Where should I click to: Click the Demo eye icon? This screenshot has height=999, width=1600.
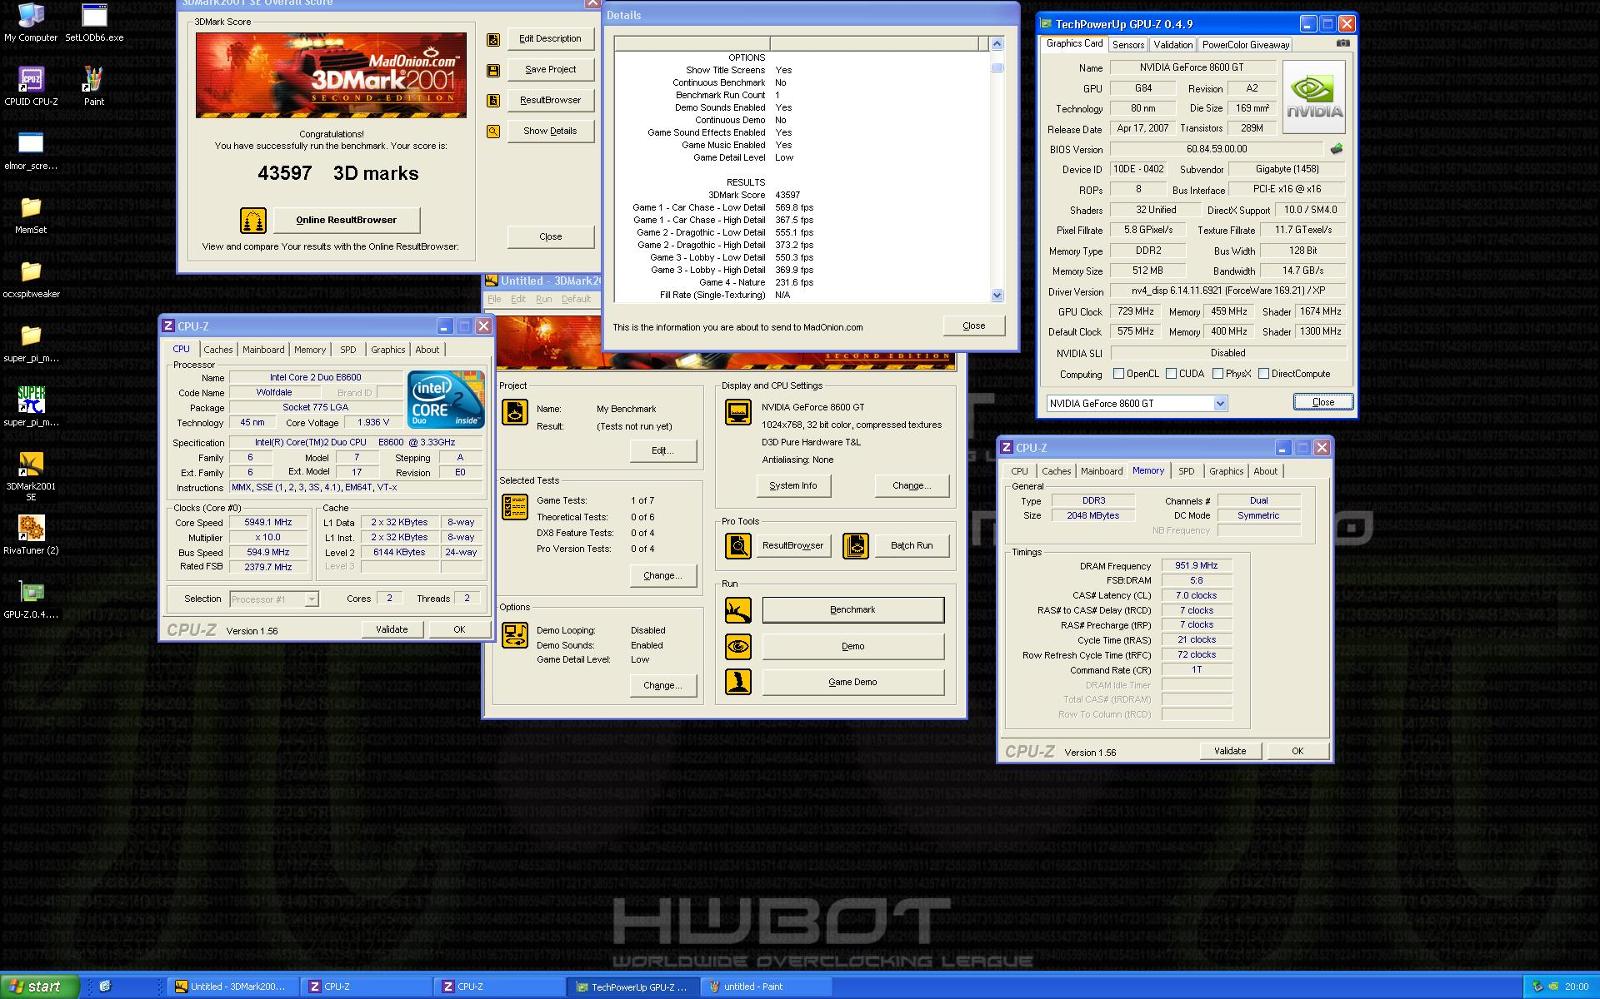[x=738, y=646]
